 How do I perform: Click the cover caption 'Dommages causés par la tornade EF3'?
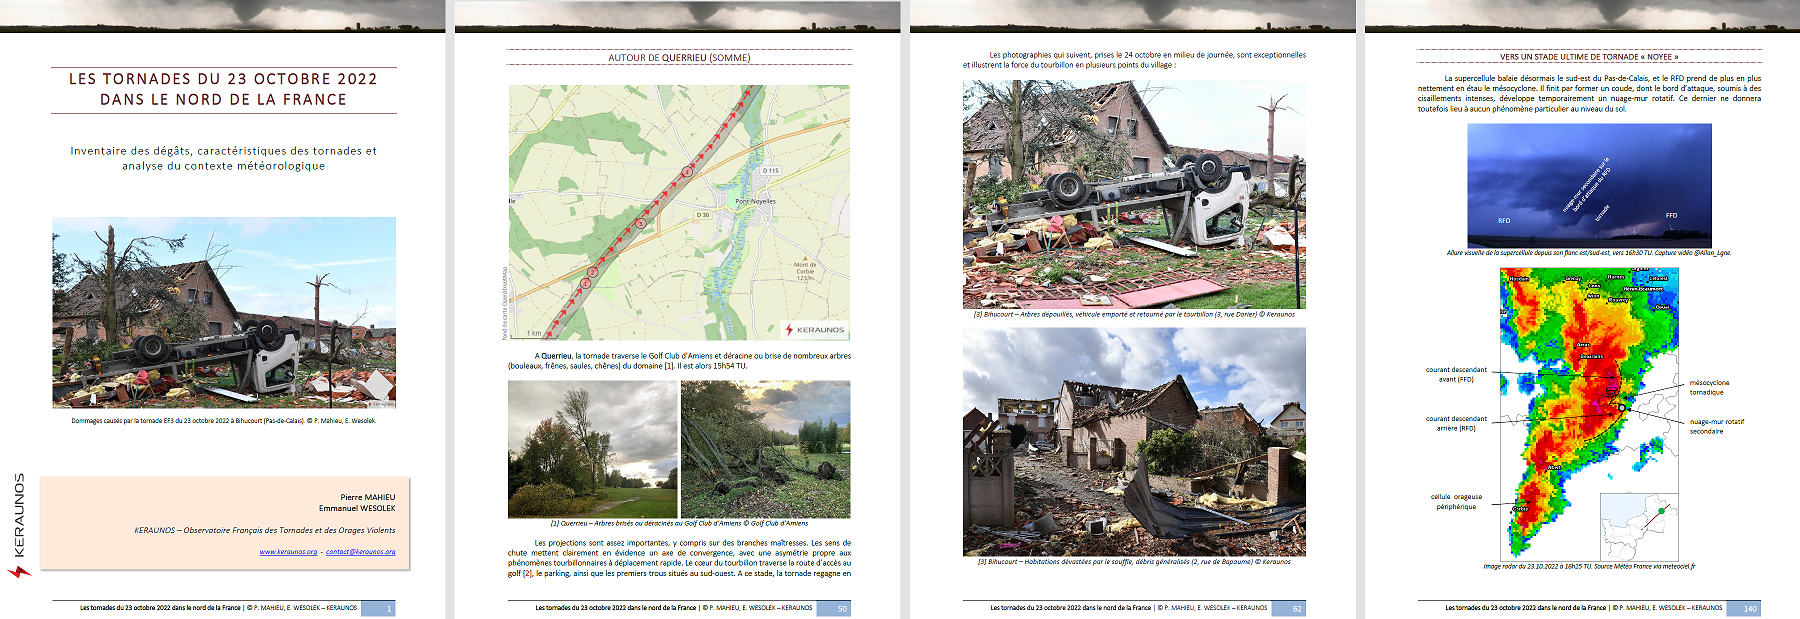coord(223,421)
